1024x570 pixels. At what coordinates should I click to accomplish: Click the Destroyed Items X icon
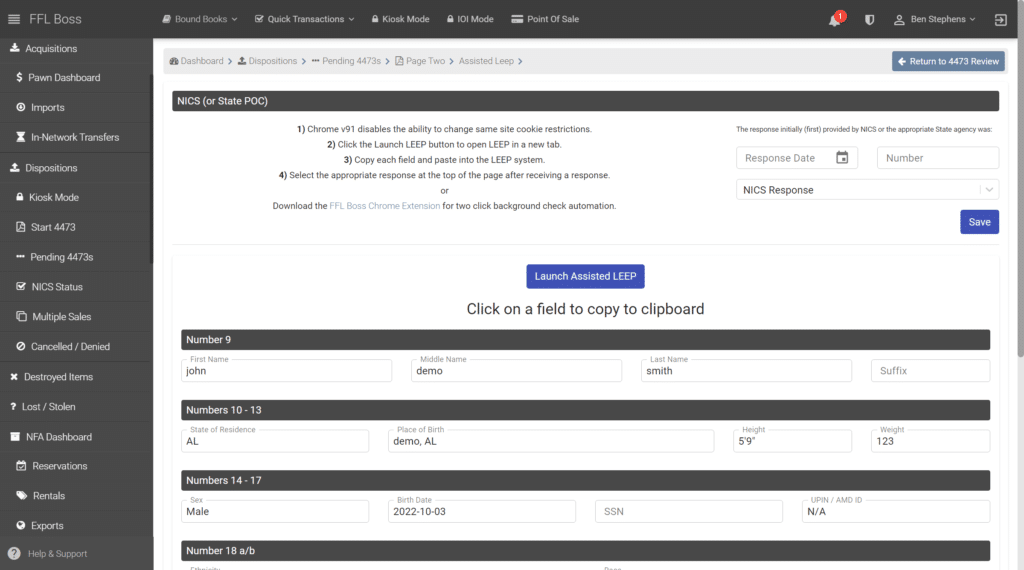14,377
